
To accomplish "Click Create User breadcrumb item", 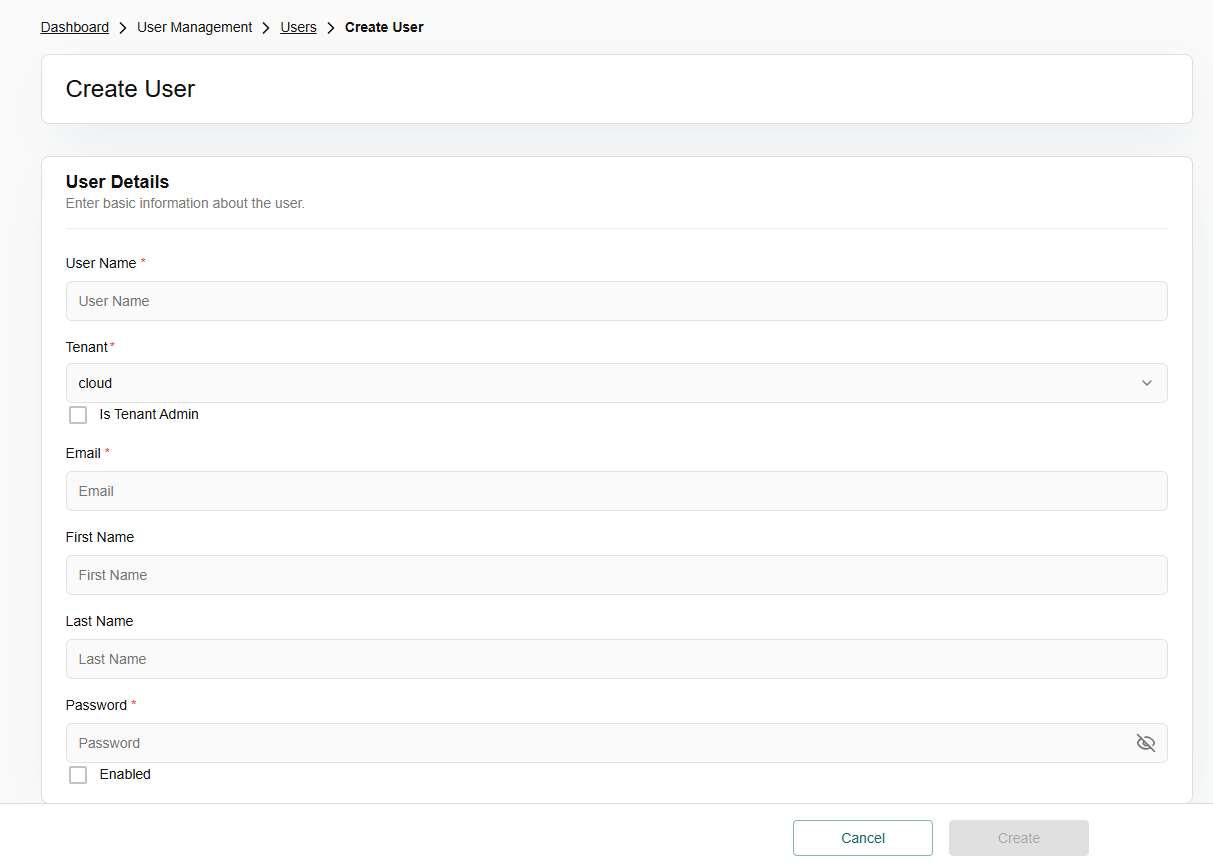I will [x=384, y=28].
